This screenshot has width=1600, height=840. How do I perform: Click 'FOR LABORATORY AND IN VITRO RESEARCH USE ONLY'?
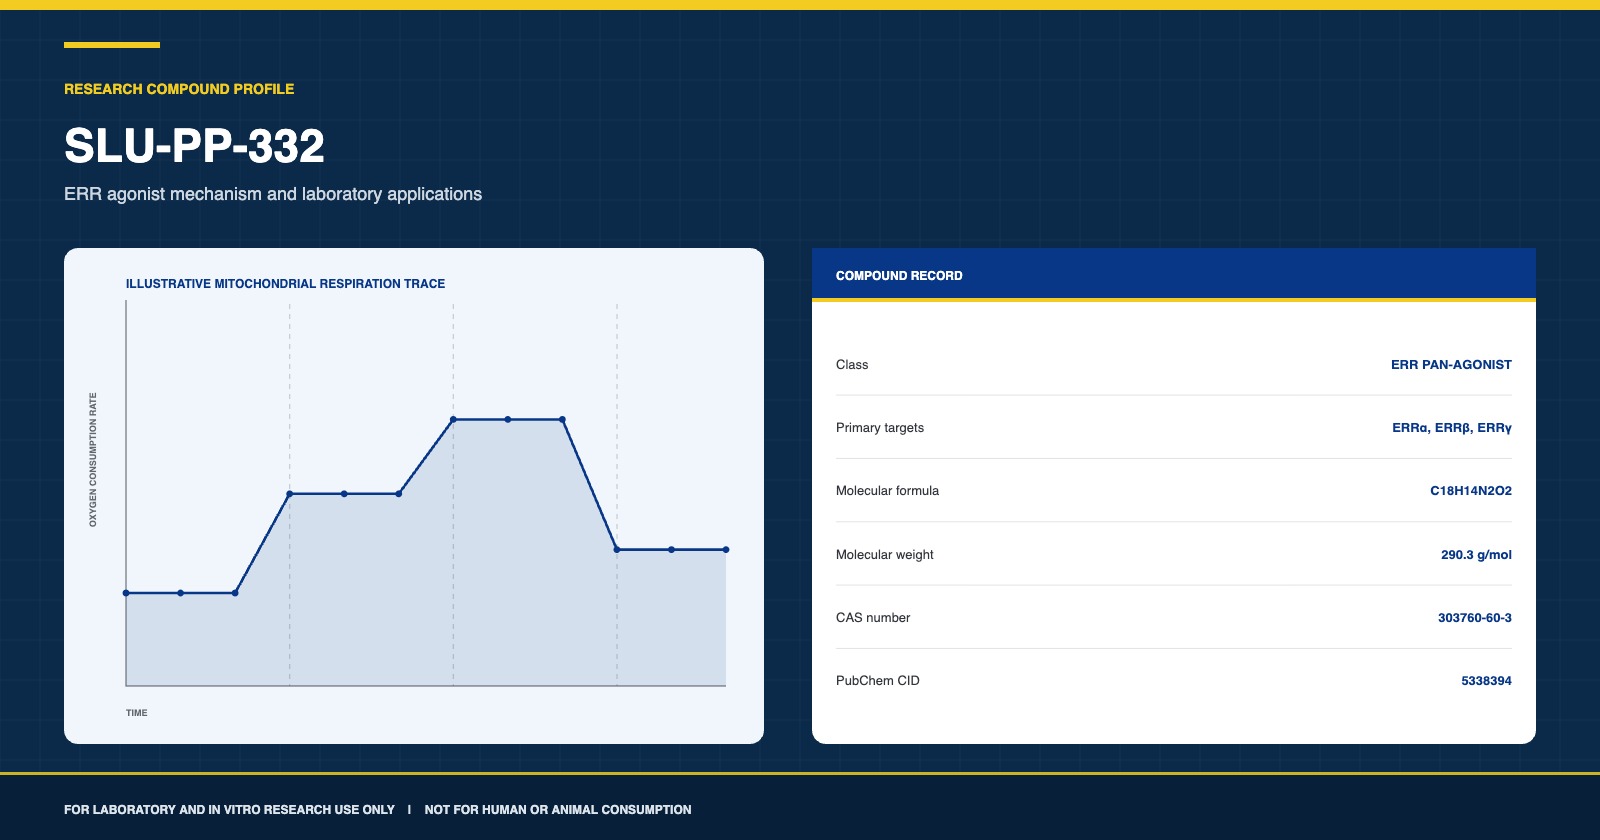click(x=229, y=810)
